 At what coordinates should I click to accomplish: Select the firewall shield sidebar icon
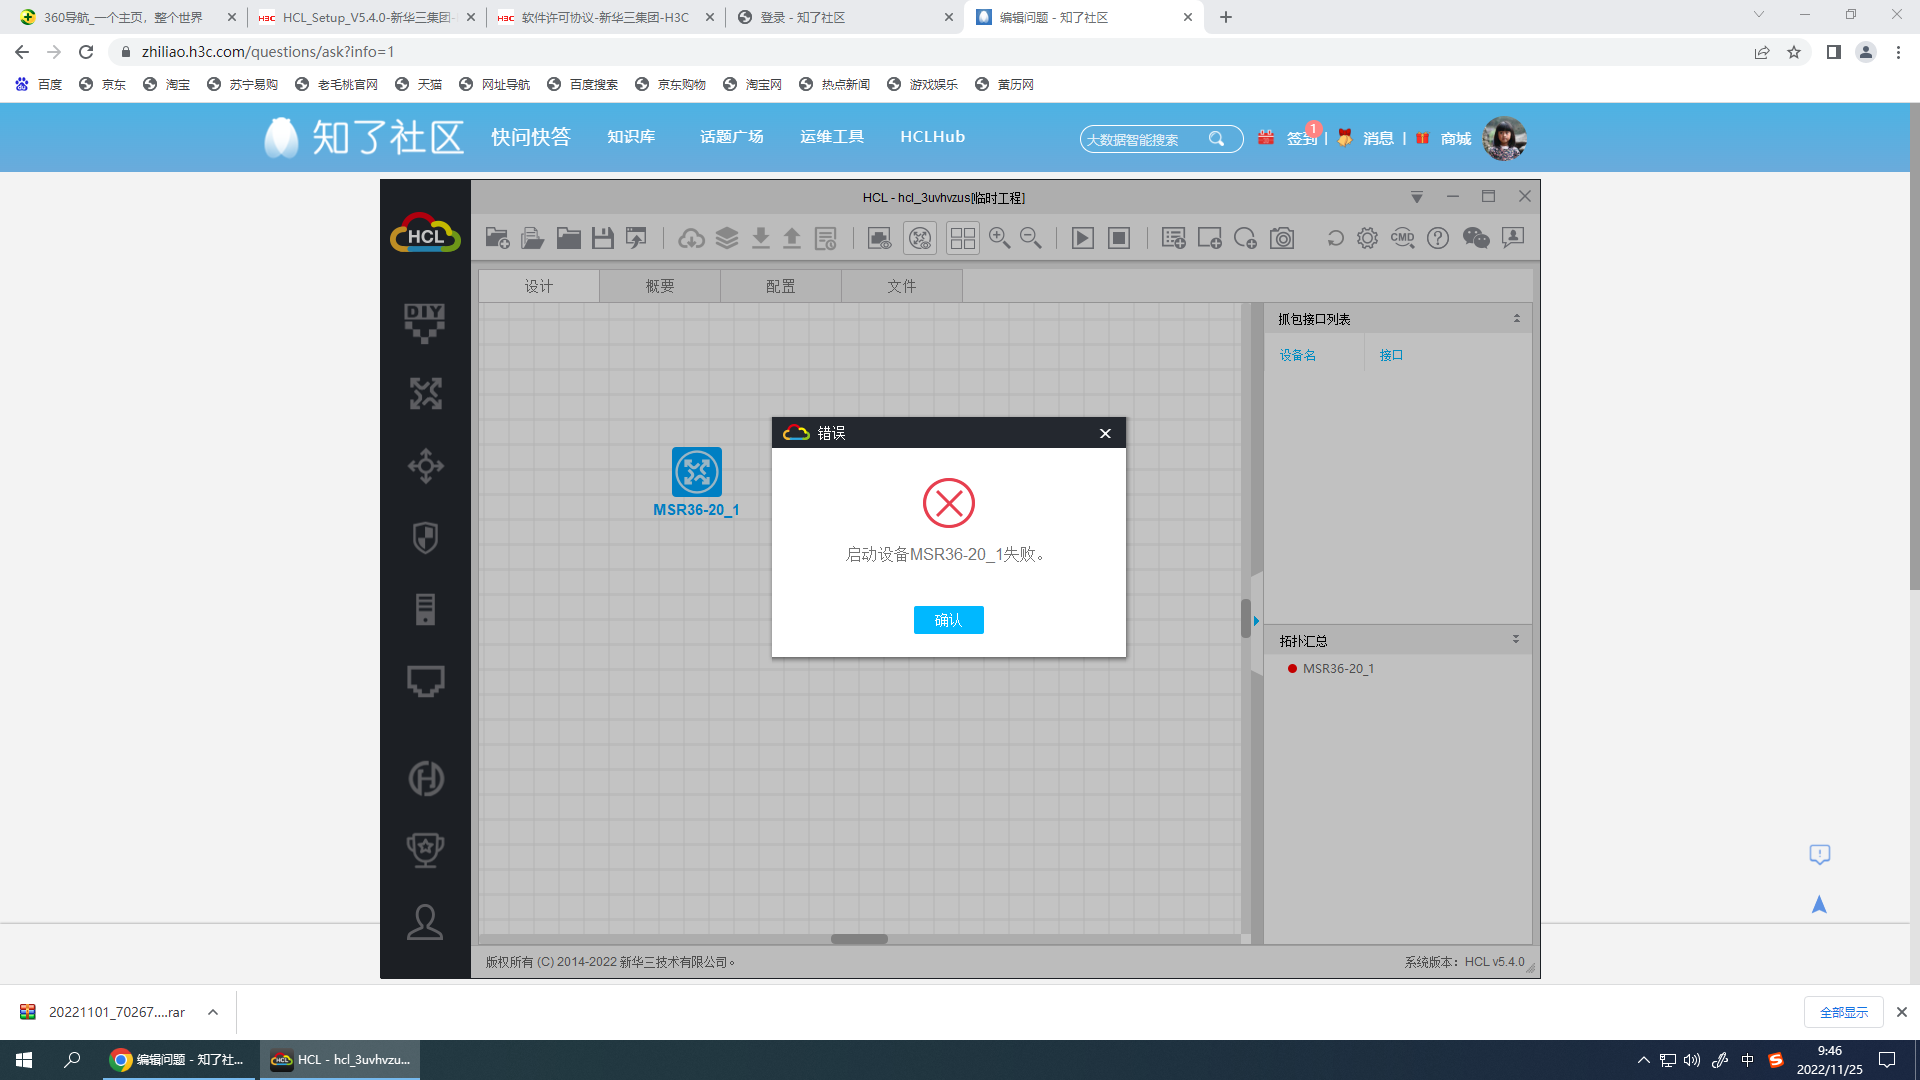pyautogui.click(x=425, y=537)
